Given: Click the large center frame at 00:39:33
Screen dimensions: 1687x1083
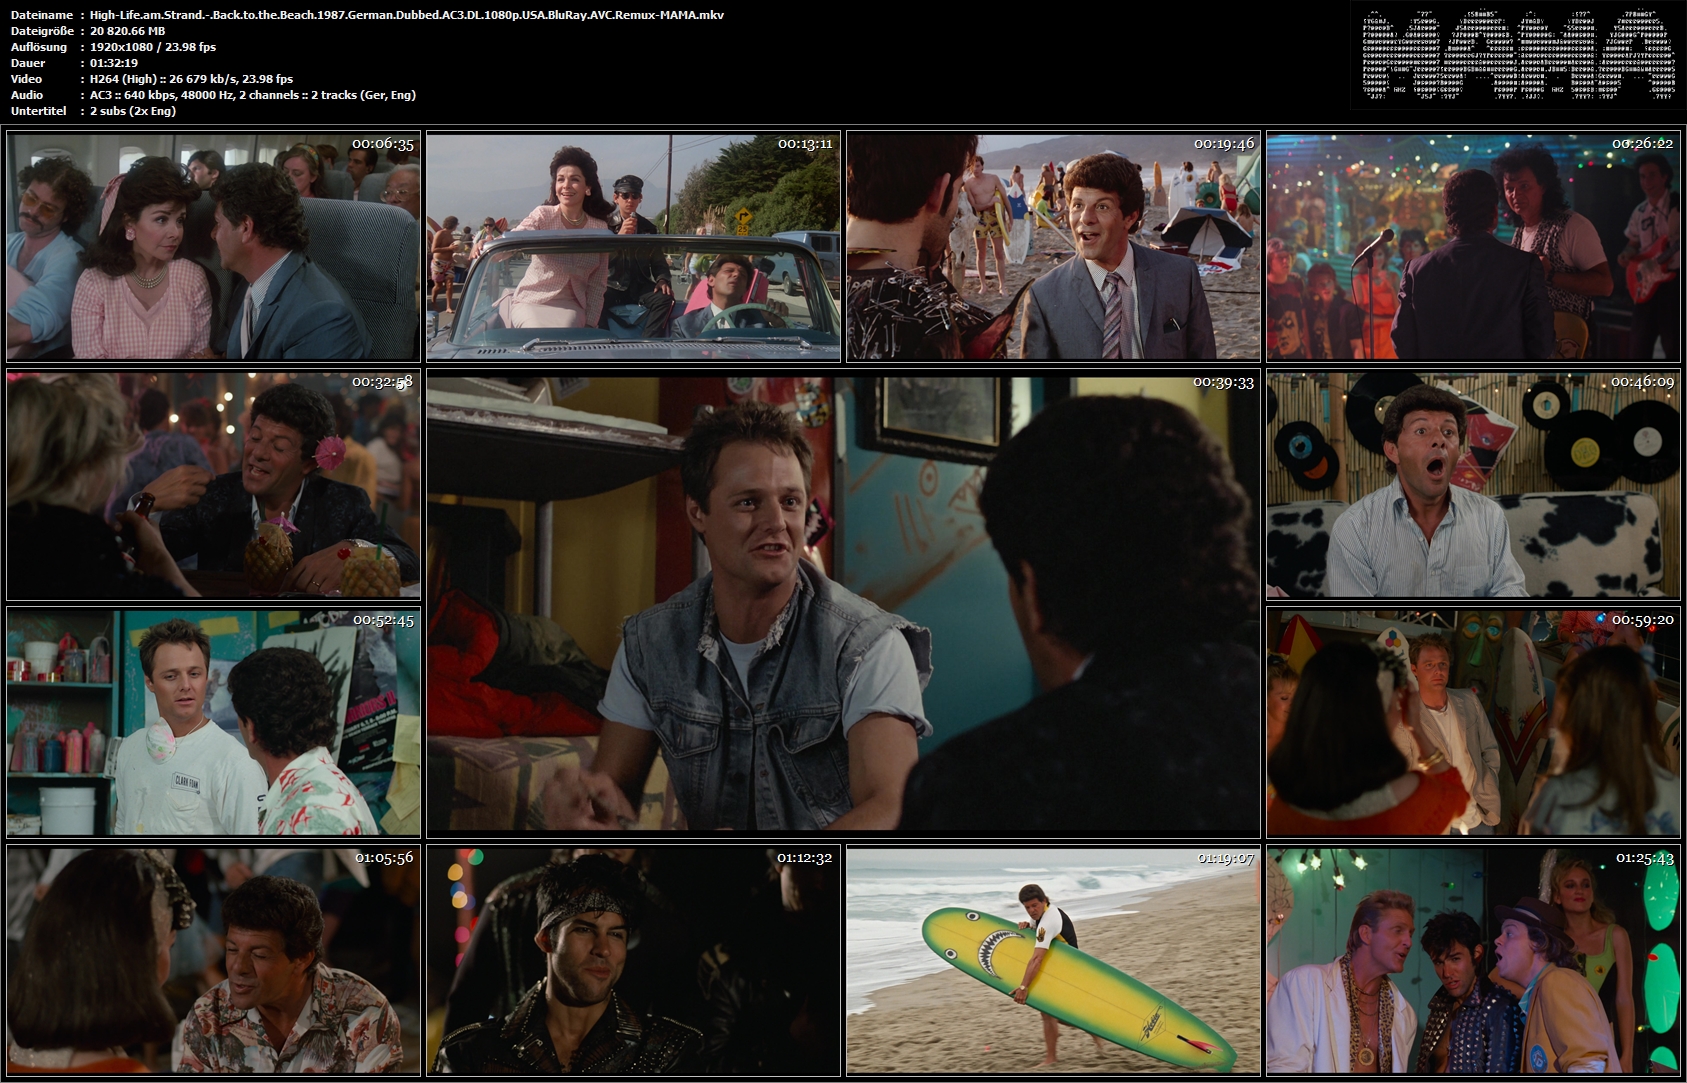Looking at the screenshot, I should (843, 604).
